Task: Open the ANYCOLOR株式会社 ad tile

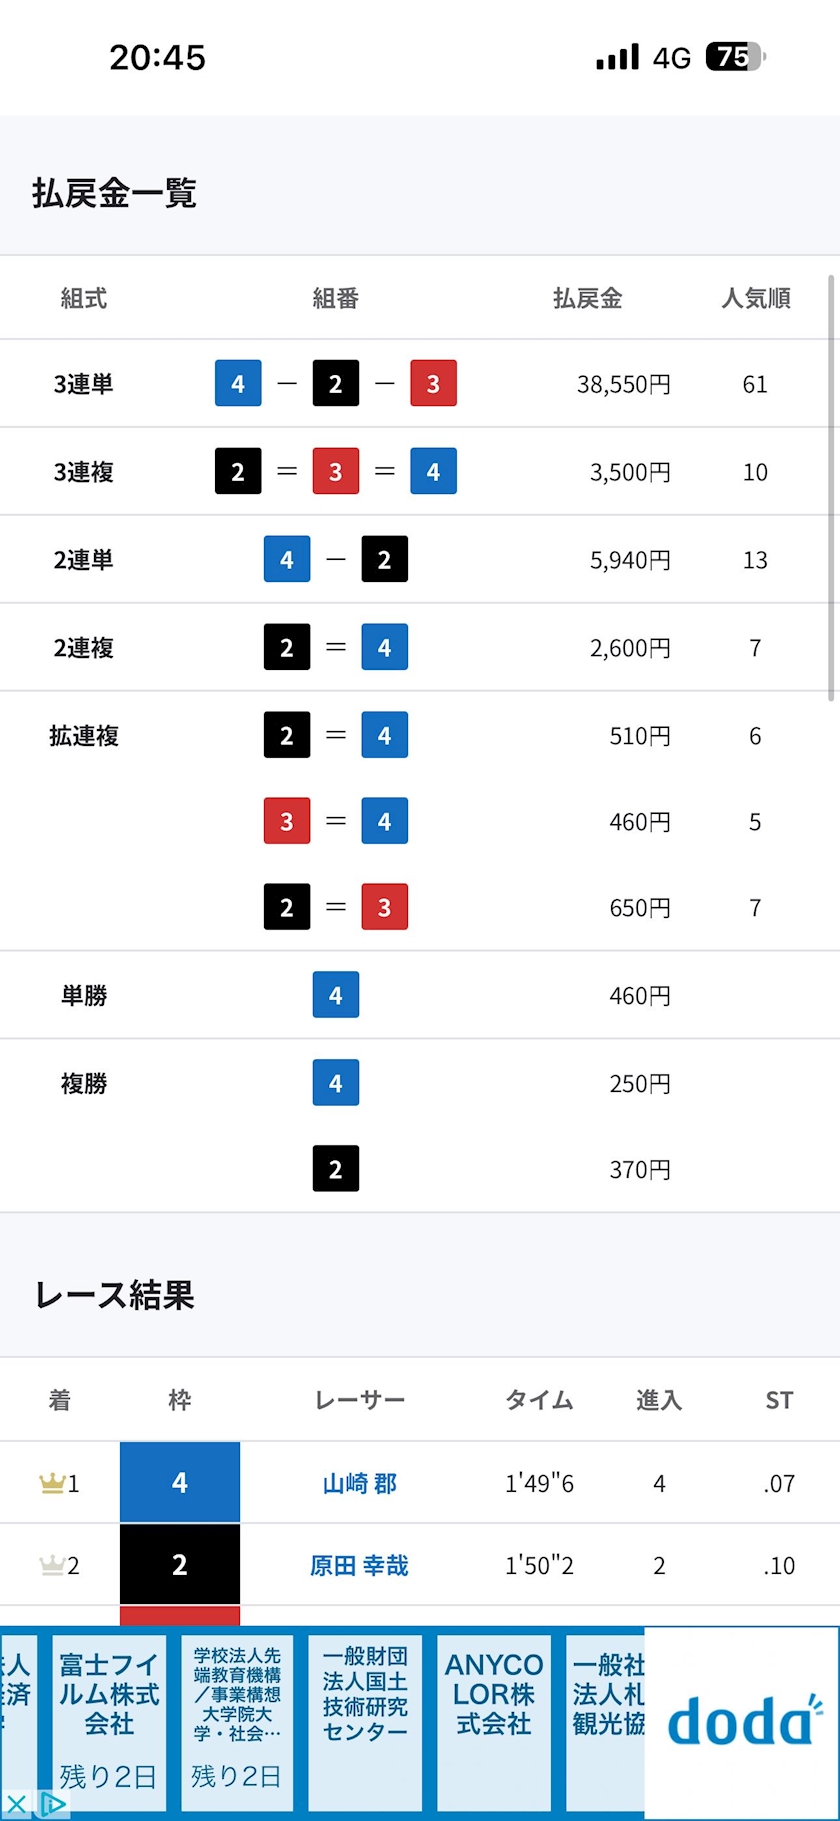Action: [x=494, y=1722]
